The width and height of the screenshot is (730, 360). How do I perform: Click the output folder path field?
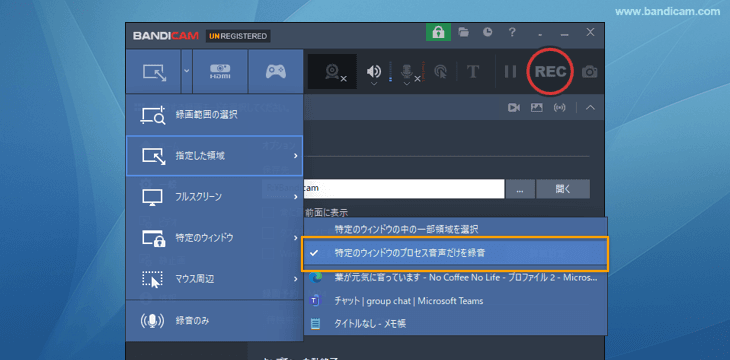point(383,189)
